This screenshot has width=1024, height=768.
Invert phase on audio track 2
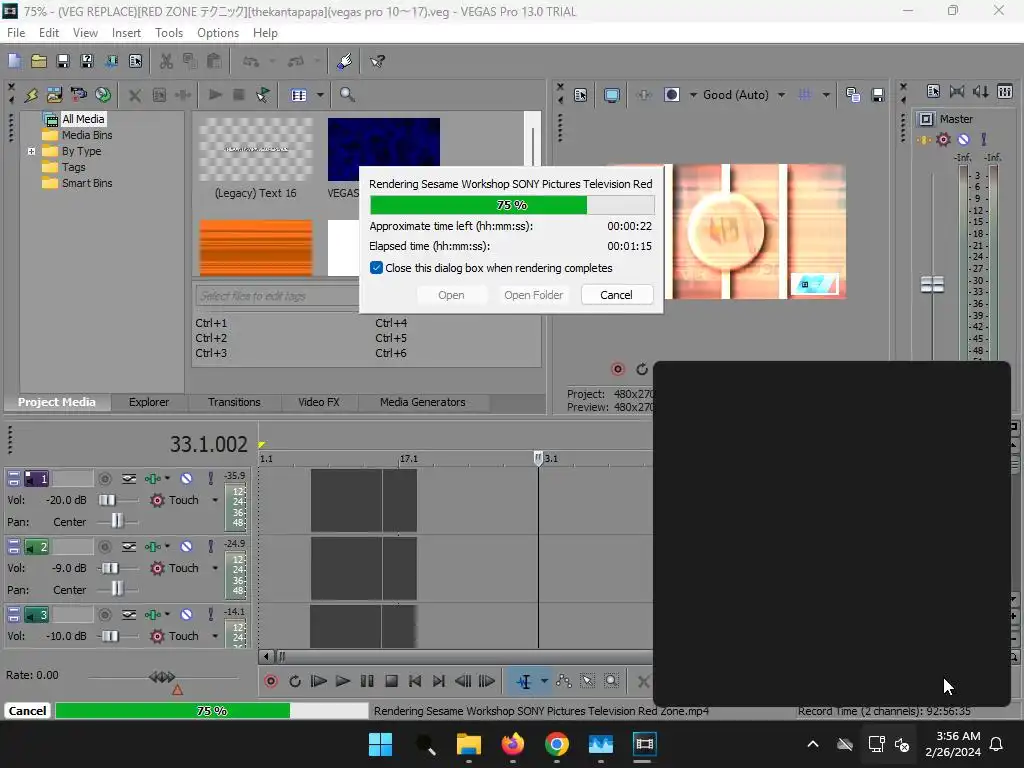[129, 547]
